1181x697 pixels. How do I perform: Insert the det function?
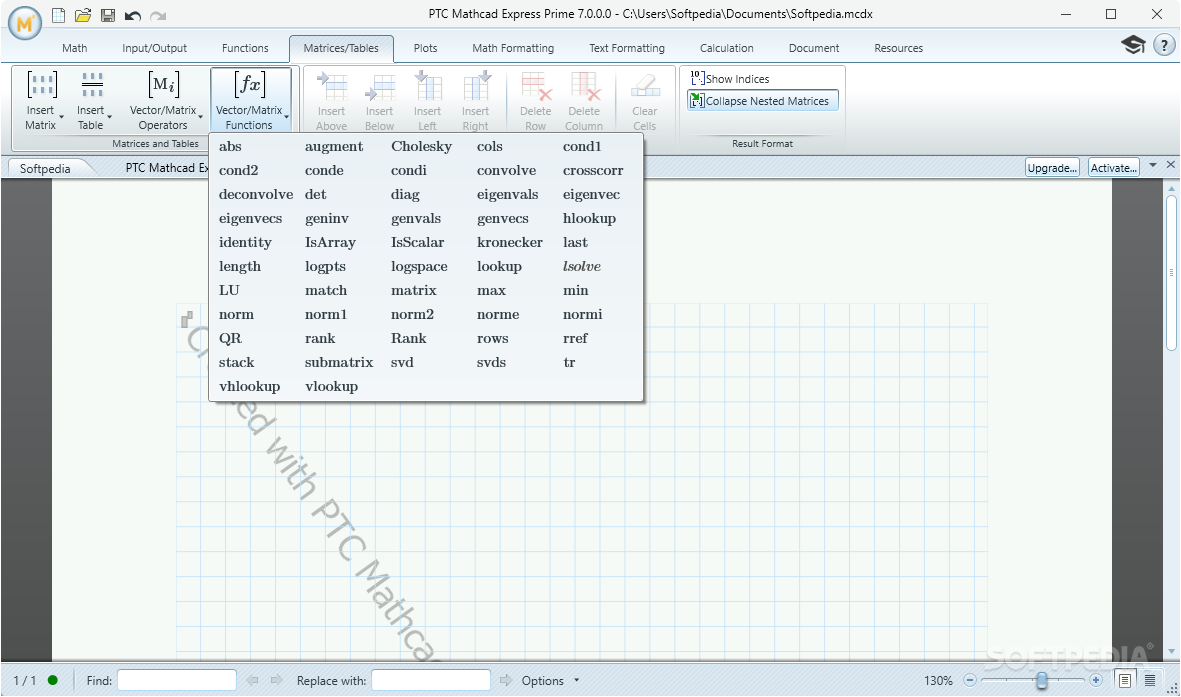click(316, 194)
